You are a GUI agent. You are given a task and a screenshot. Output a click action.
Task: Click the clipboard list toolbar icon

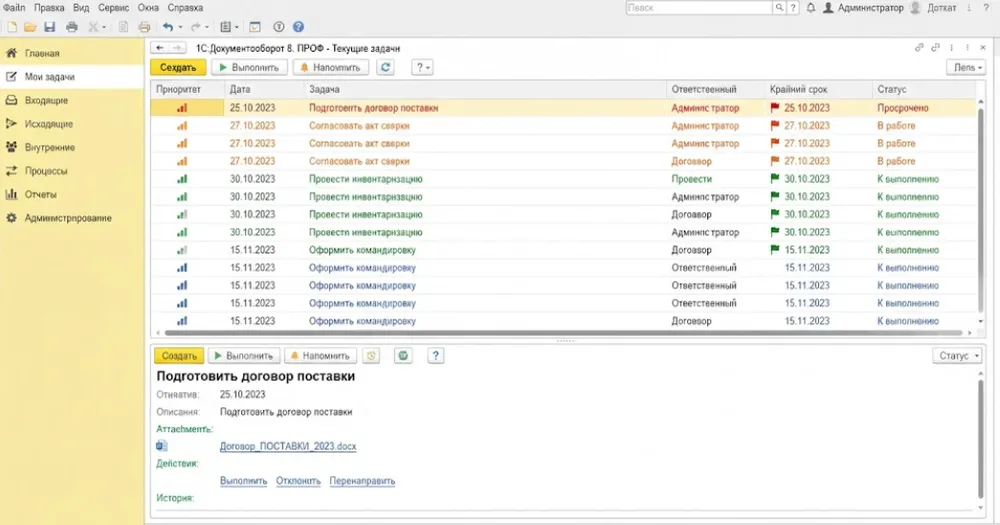point(225,27)
